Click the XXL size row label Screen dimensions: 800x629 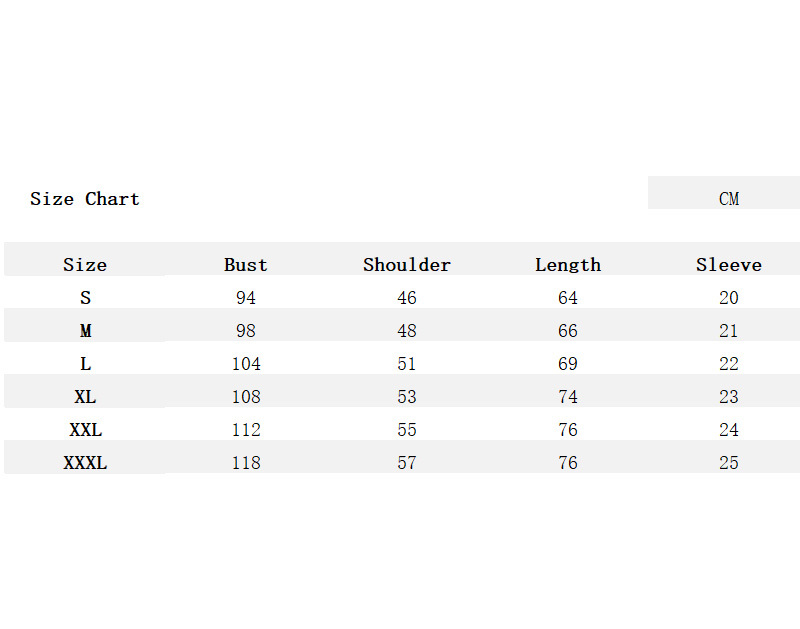coord(85,430)
